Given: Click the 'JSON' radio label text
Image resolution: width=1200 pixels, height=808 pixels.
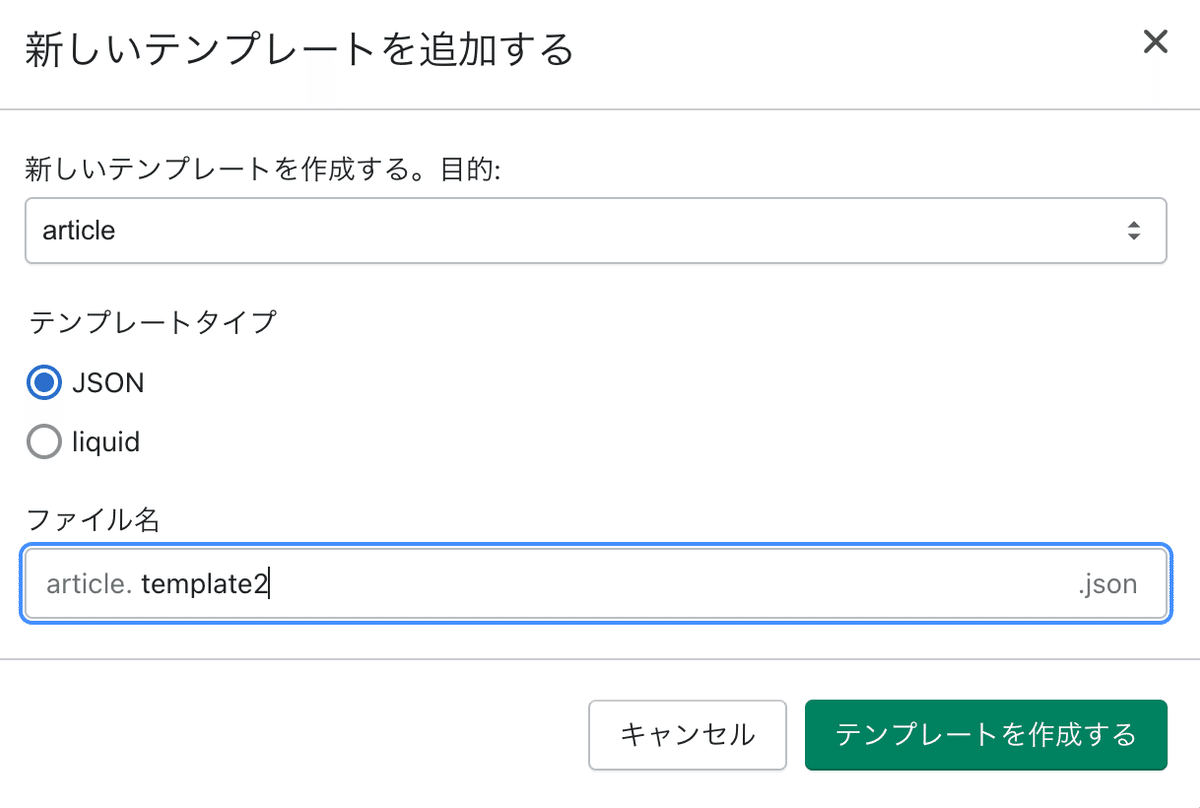Looking at the screenshot, I should pyautogui.click(x=108, y=383).
